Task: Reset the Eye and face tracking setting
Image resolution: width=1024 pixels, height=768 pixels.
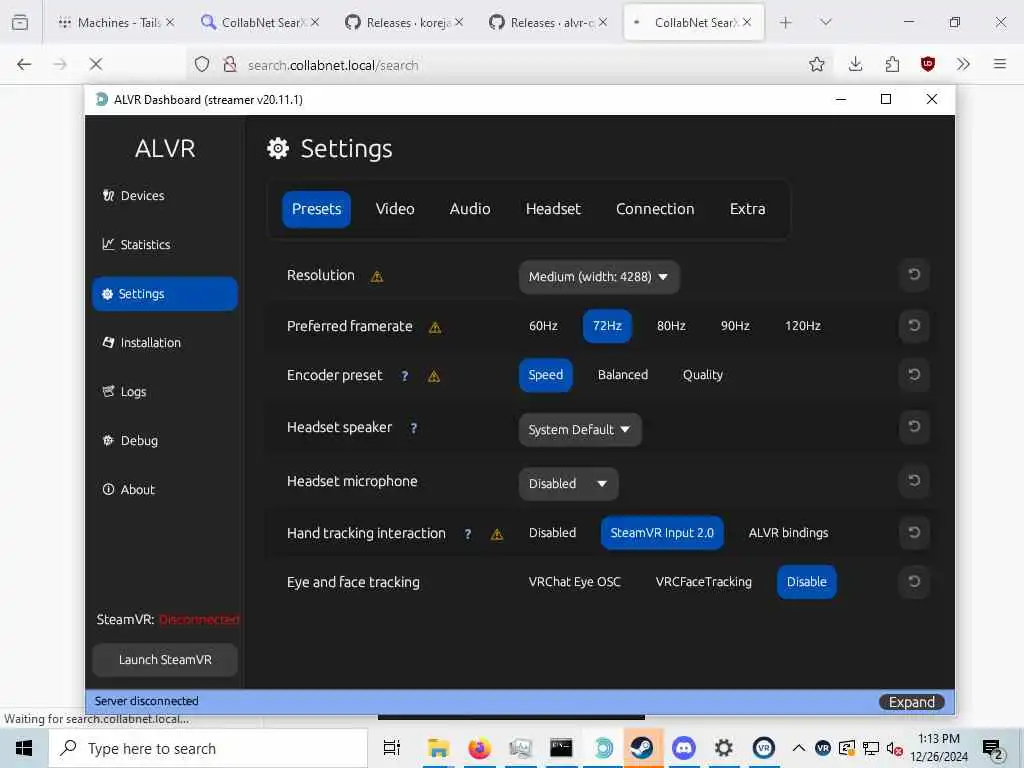Action: click(914, 582)
